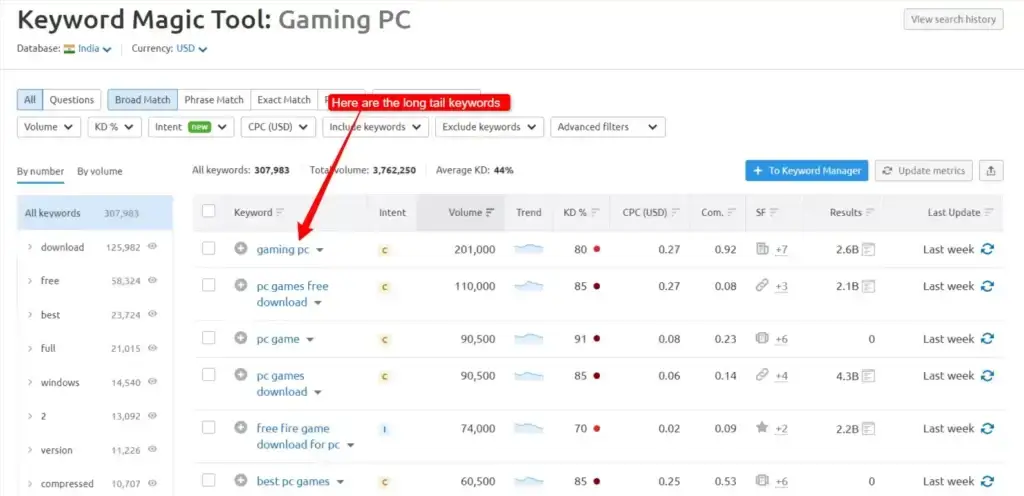The width and height of the screenshot is (1024, 496).
Task: Select the All tab
Action: click(x=30, y=100)
